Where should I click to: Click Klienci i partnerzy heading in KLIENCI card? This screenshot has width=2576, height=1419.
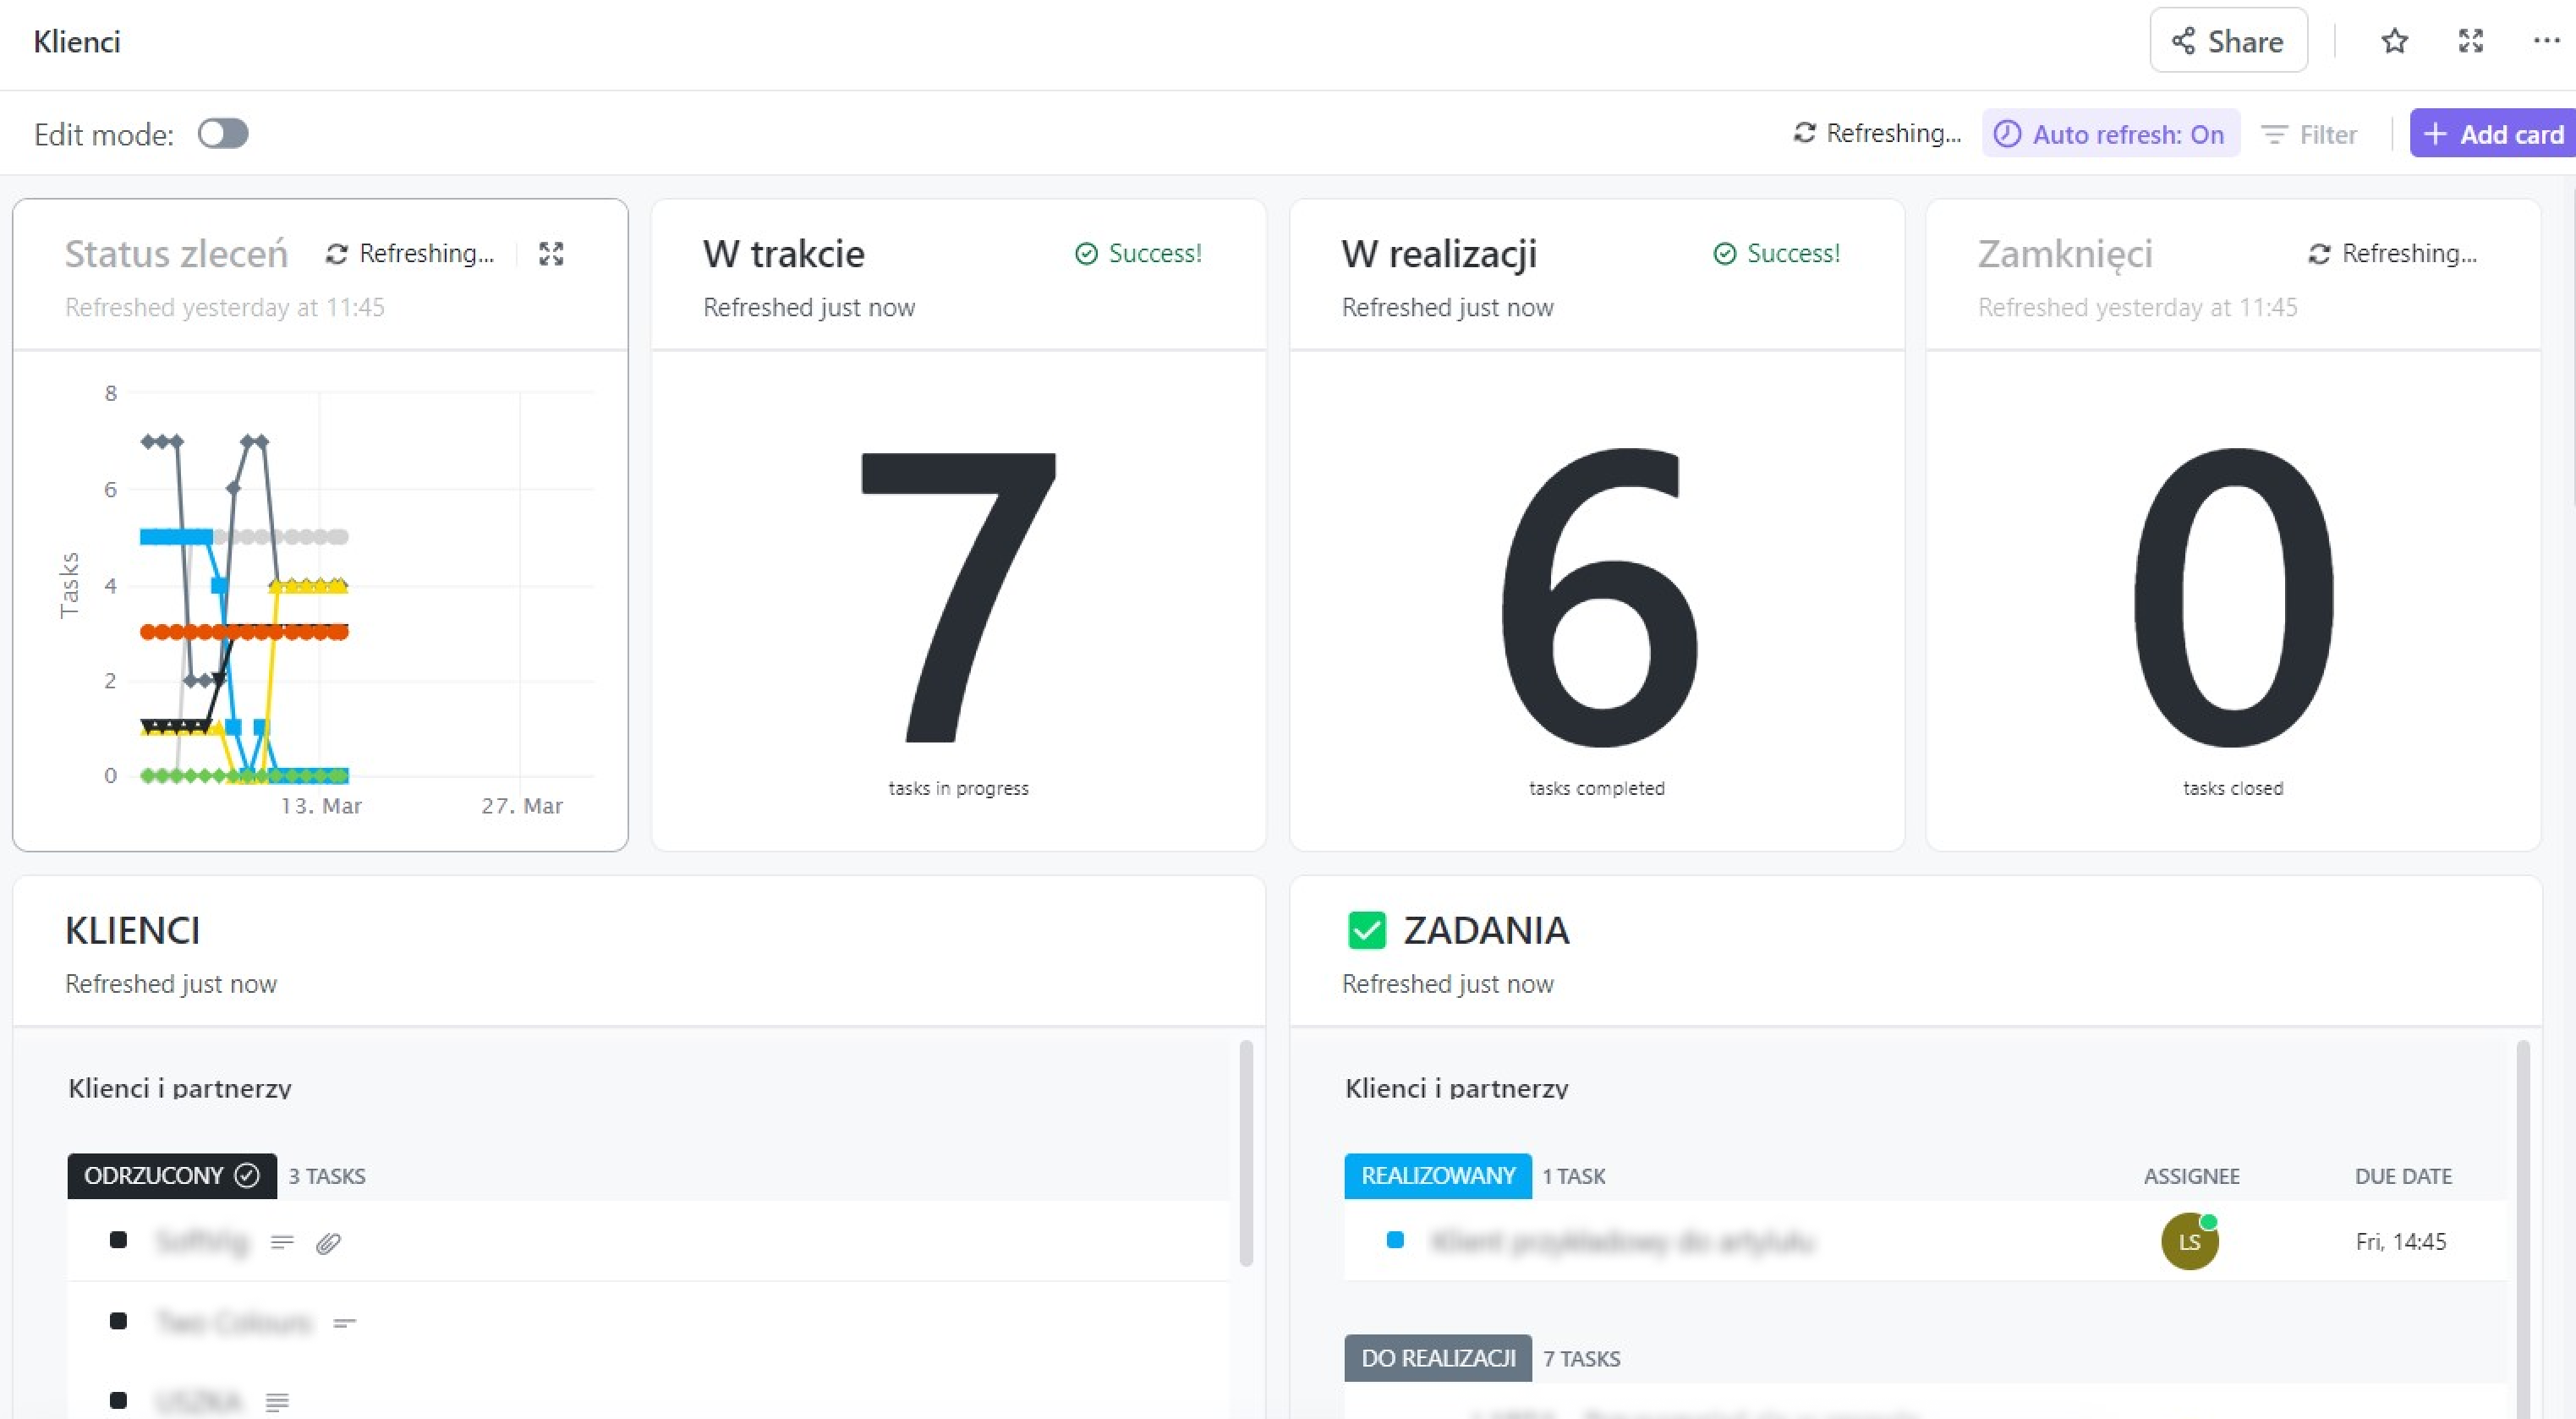click(x=179, y=1088)
